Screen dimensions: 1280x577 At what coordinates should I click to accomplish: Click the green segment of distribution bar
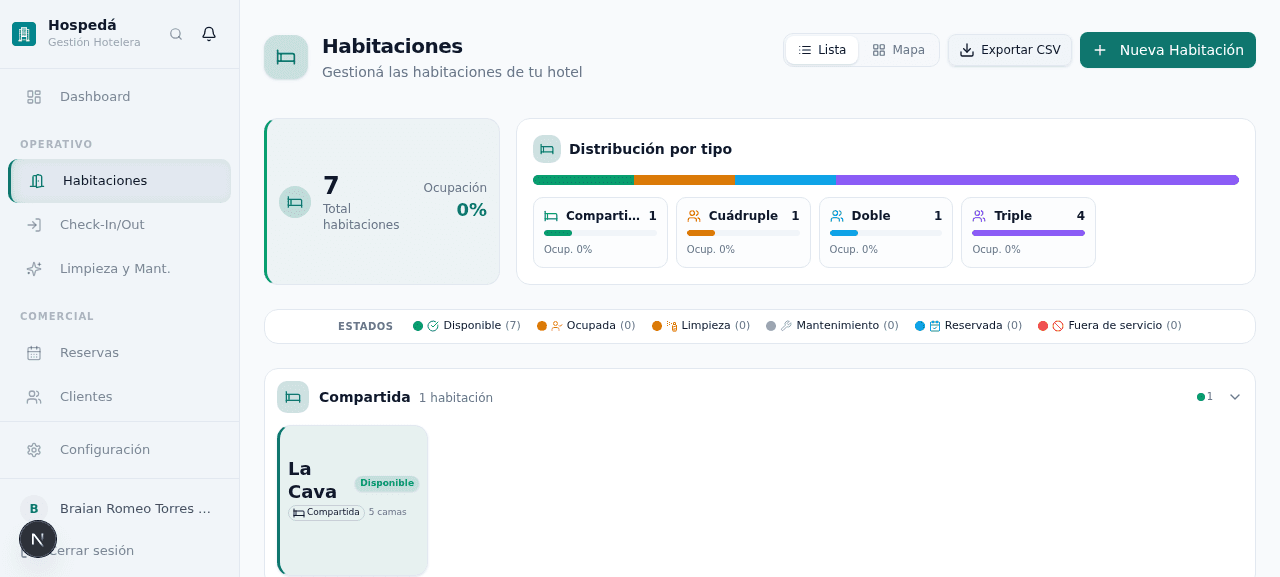click(x=583, y=180)
